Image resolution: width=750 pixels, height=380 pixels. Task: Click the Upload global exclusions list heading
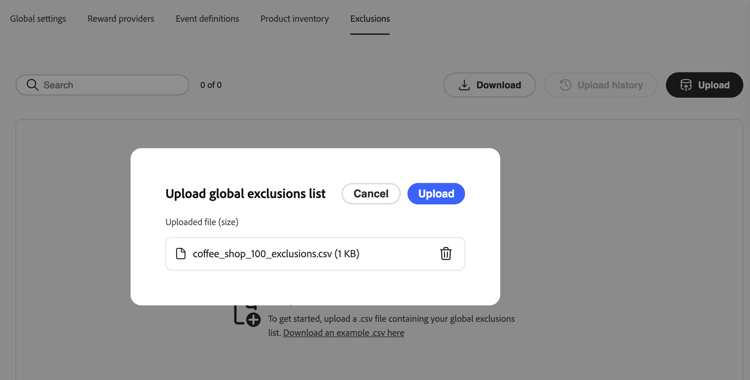pyautogui.click(x=245, y=194)
